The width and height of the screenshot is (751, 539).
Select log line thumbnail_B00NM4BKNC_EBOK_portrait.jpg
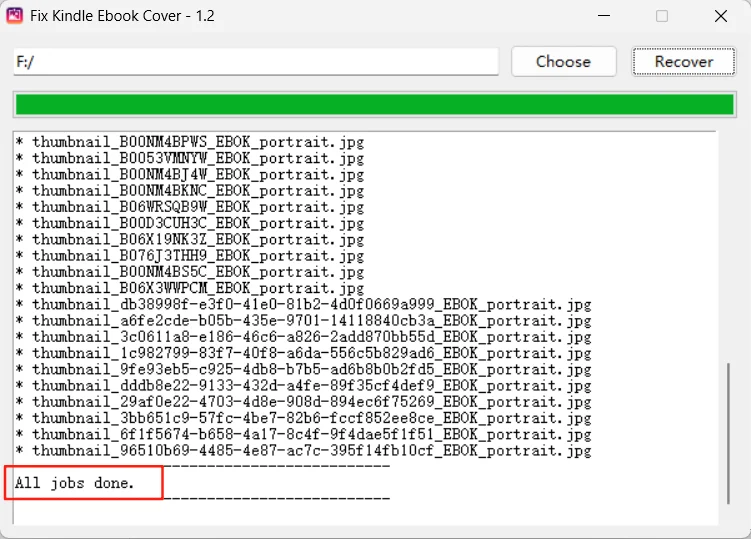[x=190, y=191]
